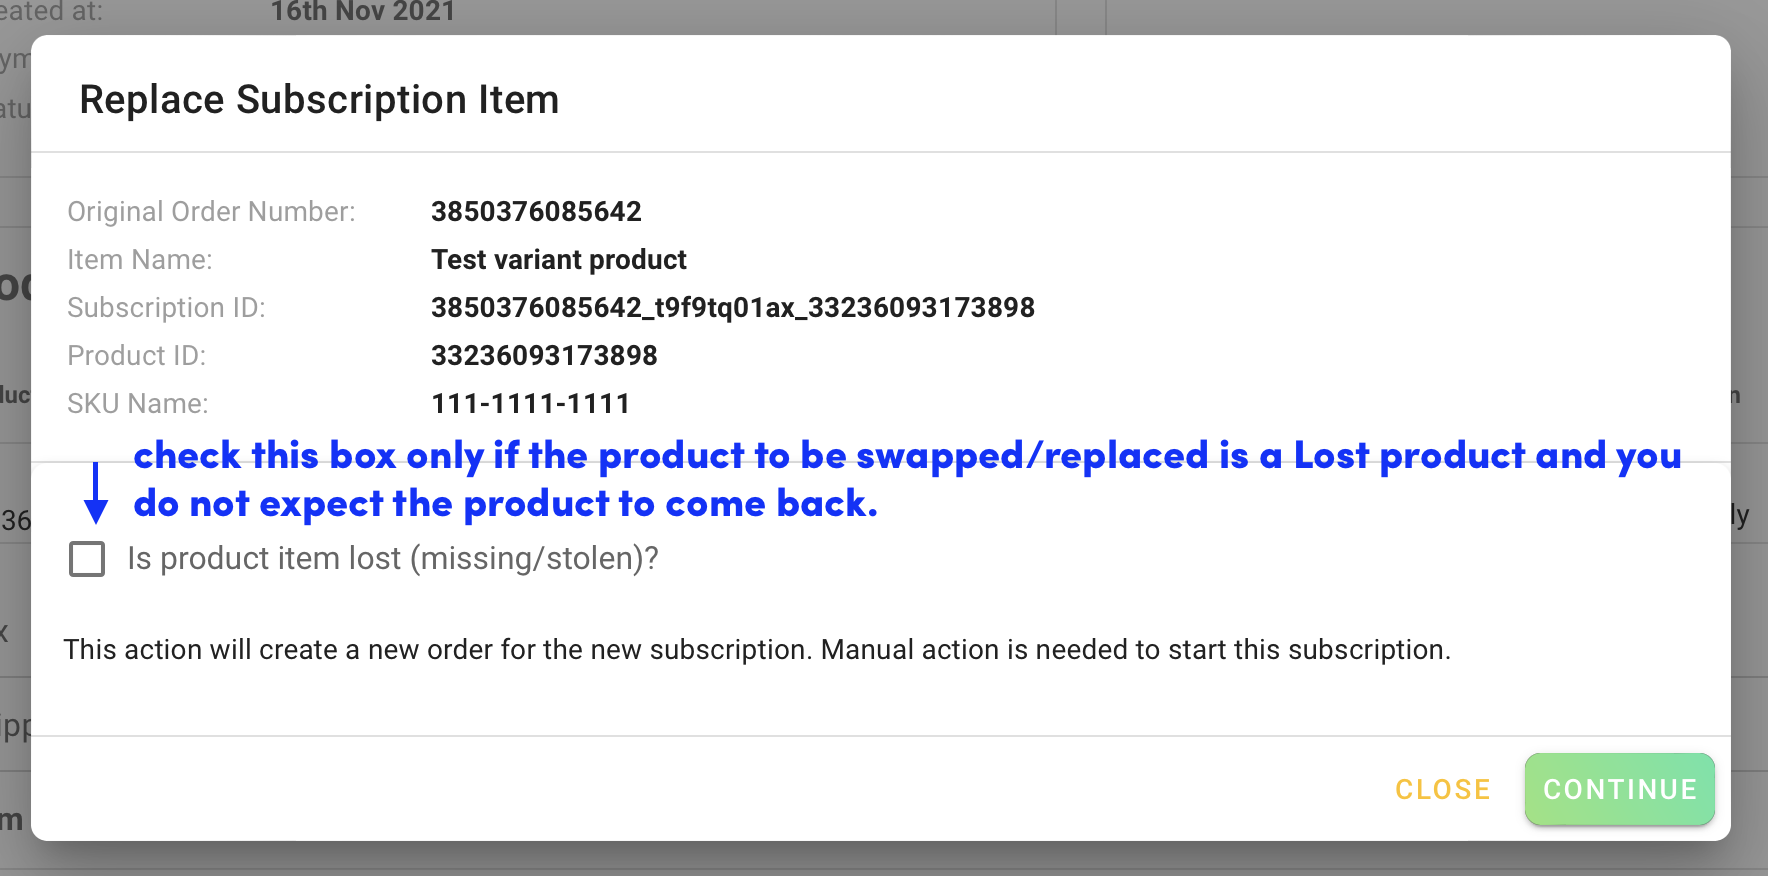The height and width of the screenshot is (876, 1768).
Task: Click the subscription ID value text
Action: (x=733, y=308)
